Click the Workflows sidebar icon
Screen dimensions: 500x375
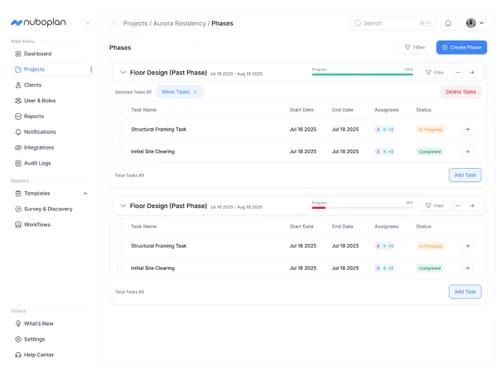(x=18, y=224)
